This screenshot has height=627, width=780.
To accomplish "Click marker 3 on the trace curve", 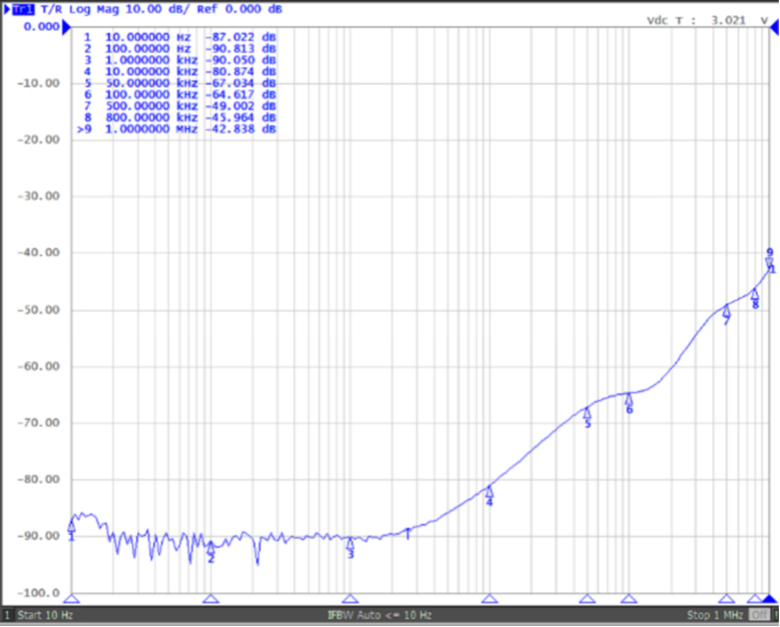I will [350, 544].
